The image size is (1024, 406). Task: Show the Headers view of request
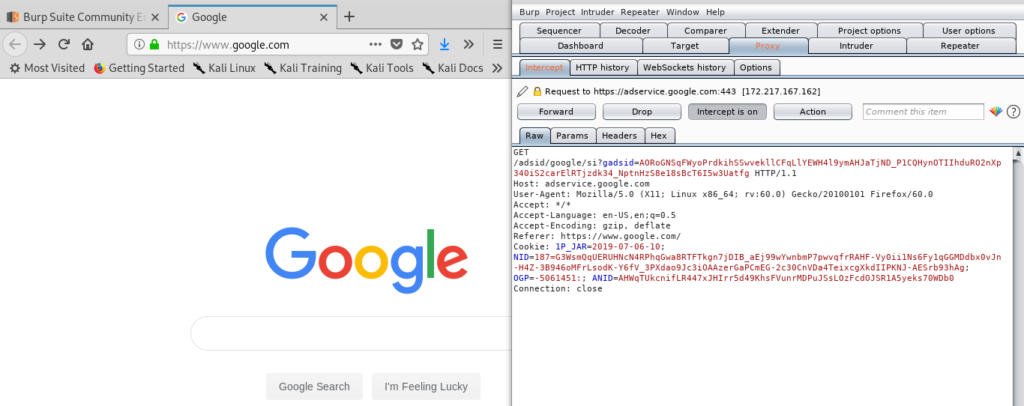coord(619,136)
